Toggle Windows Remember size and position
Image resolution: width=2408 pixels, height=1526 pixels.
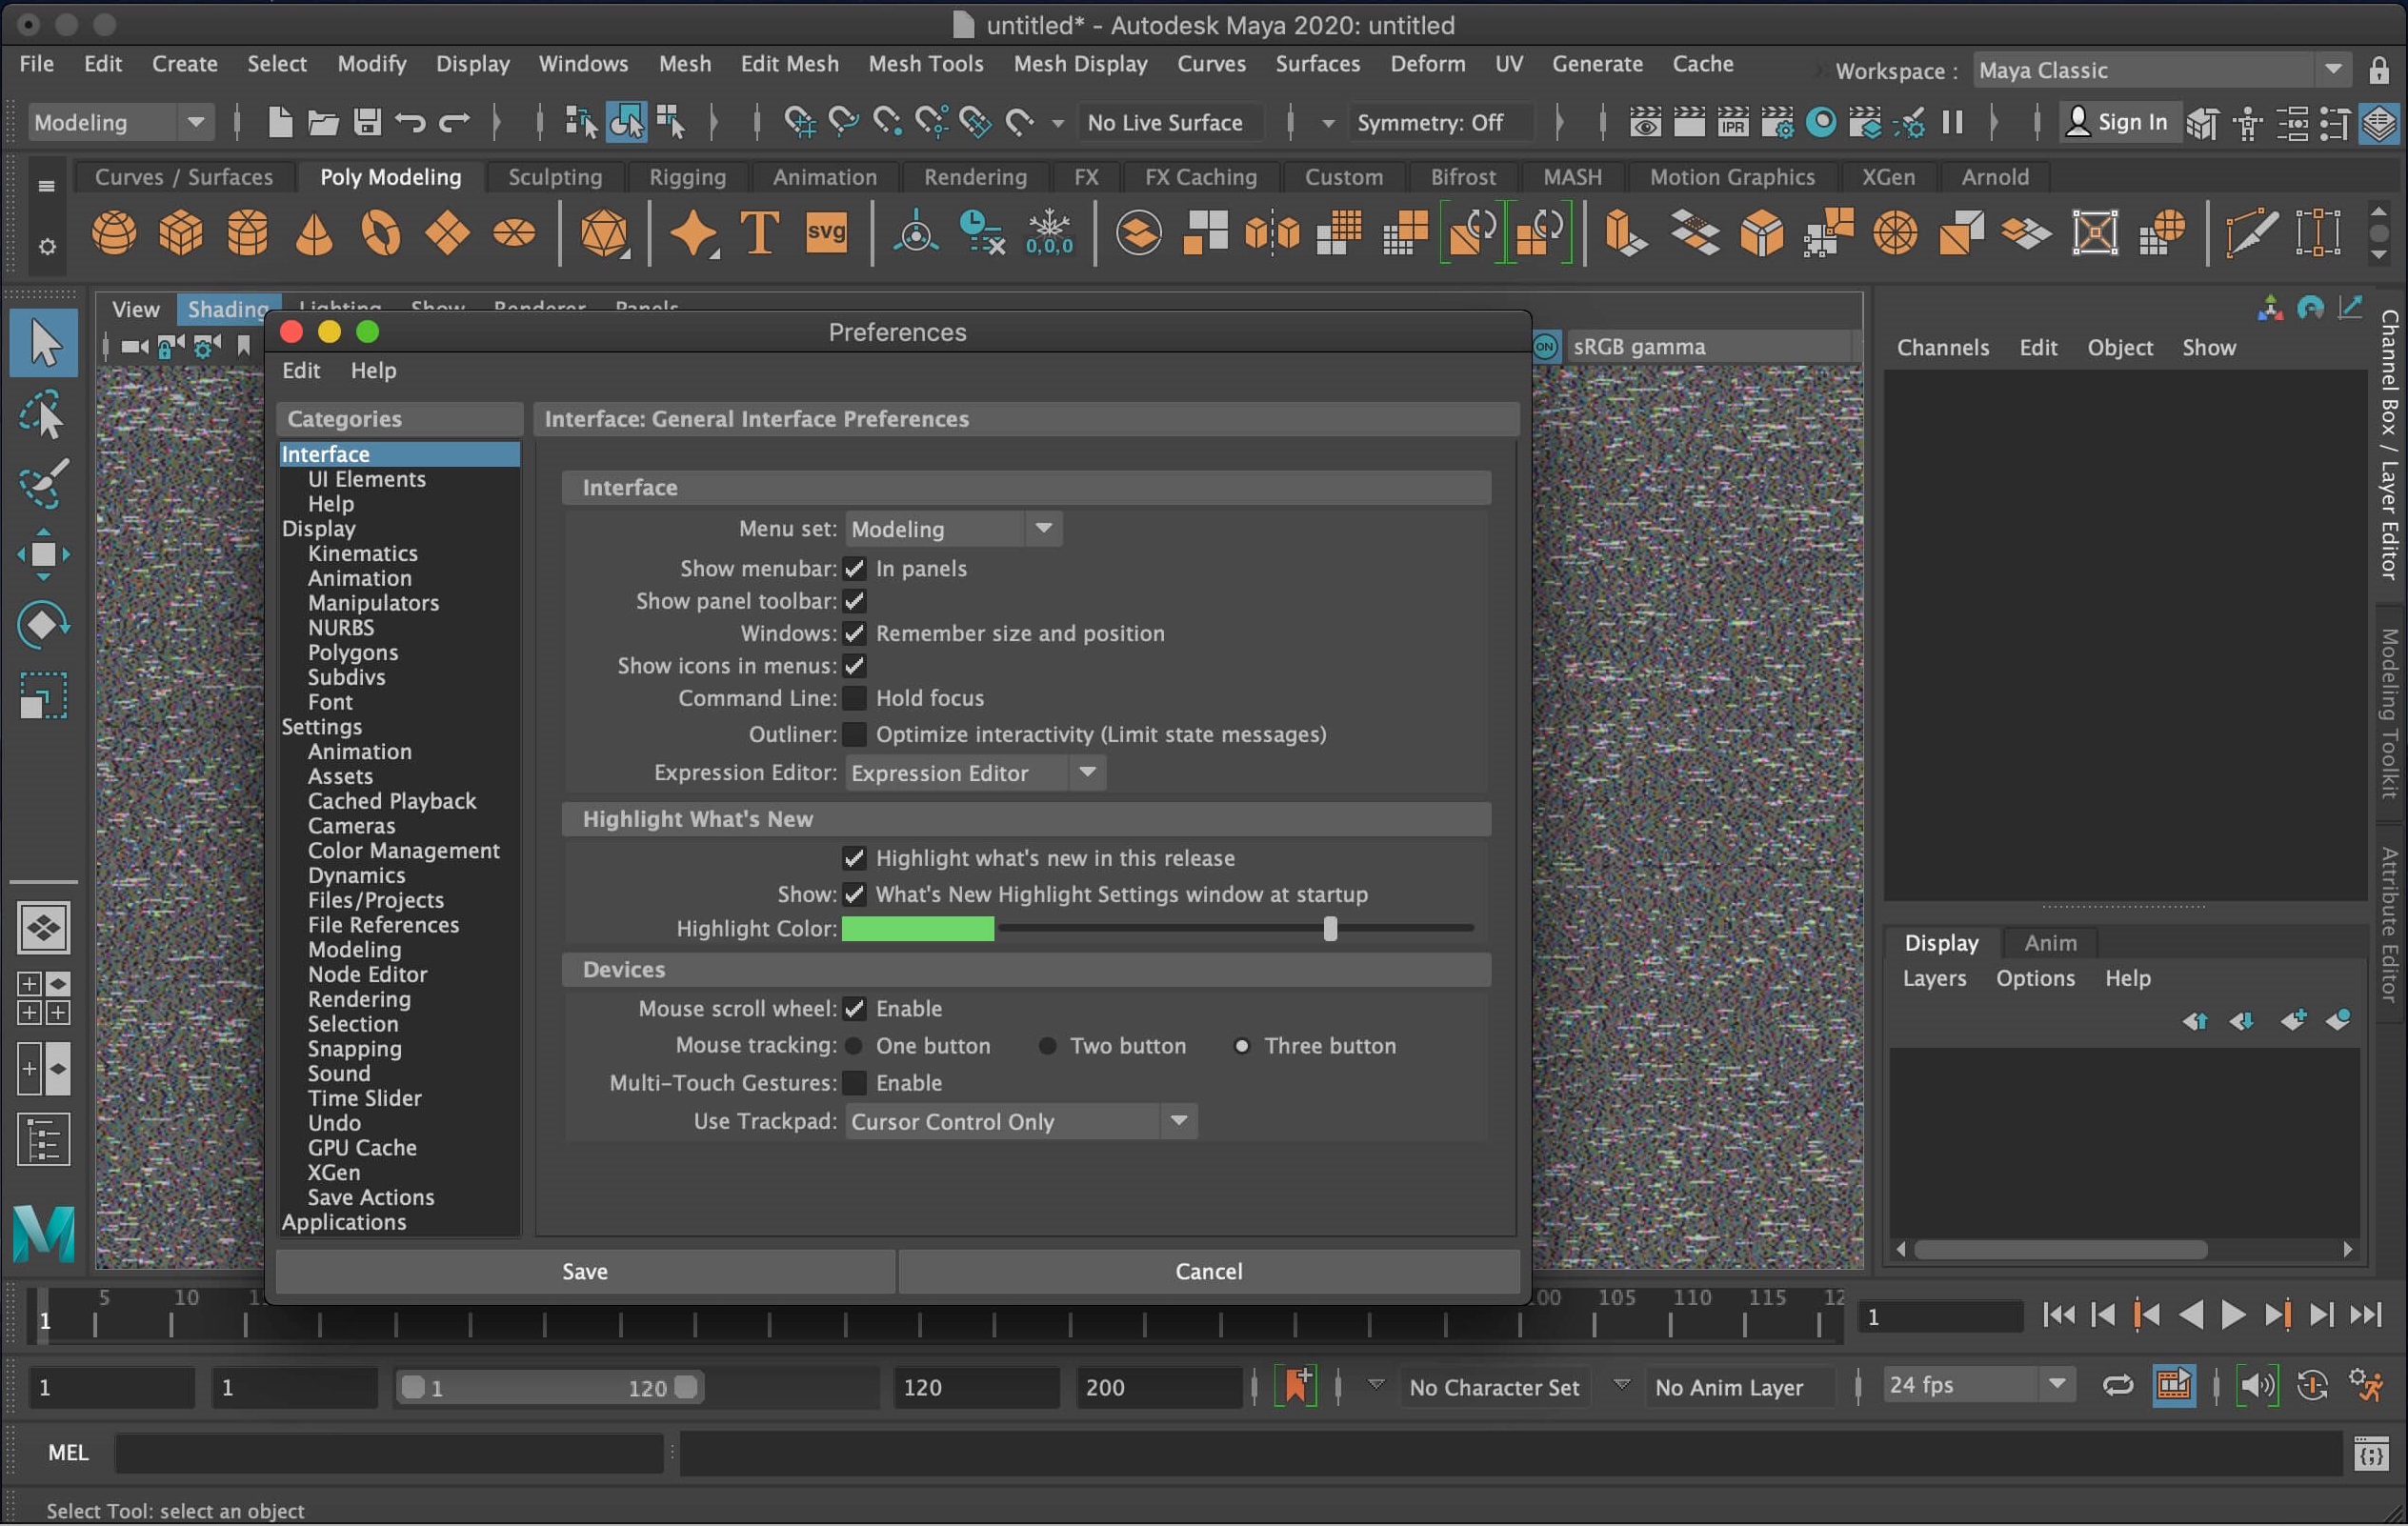[854, 633]
